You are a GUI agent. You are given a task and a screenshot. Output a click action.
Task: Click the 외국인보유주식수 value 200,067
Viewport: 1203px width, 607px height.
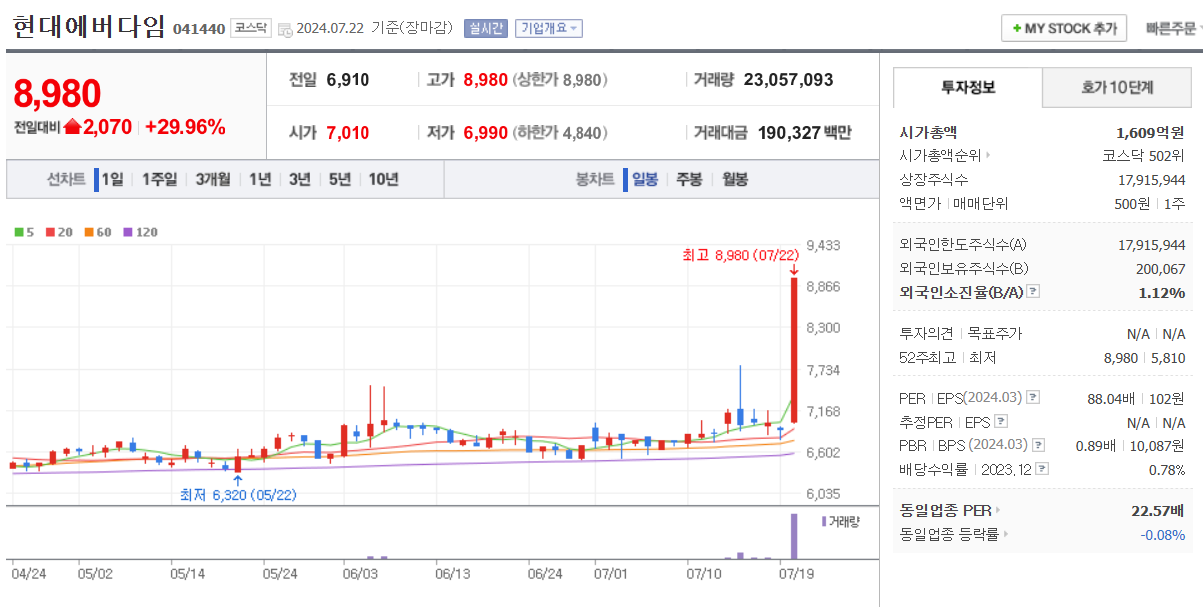click(x=1162, y=268)
